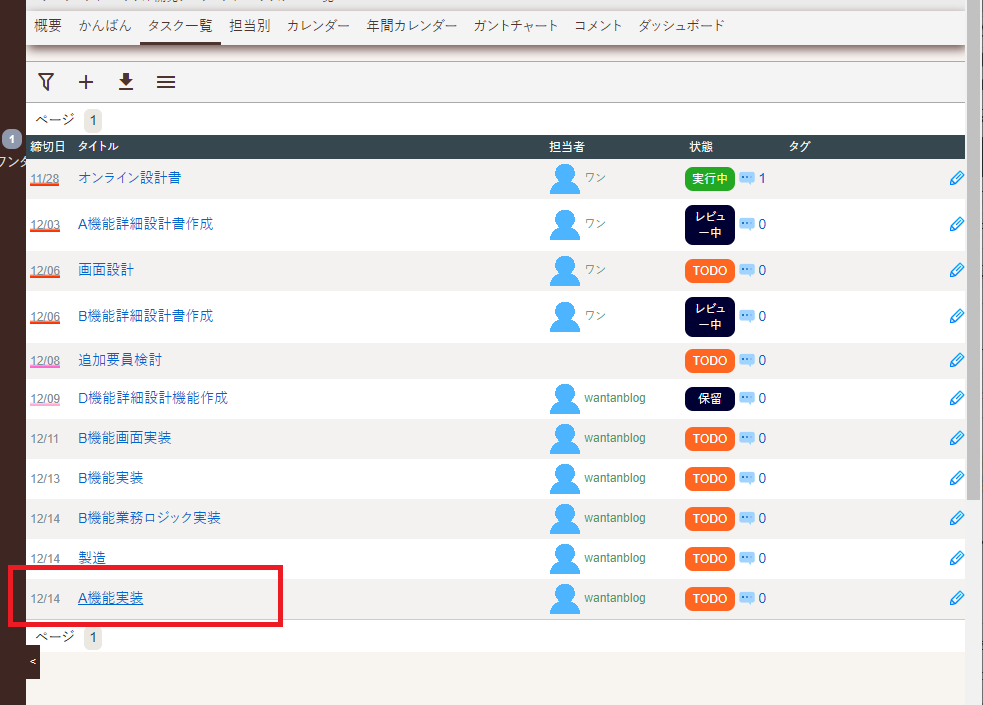The image size is (983, 705).
Task: Sort by the タイトル column header
Action: [98, 147]
